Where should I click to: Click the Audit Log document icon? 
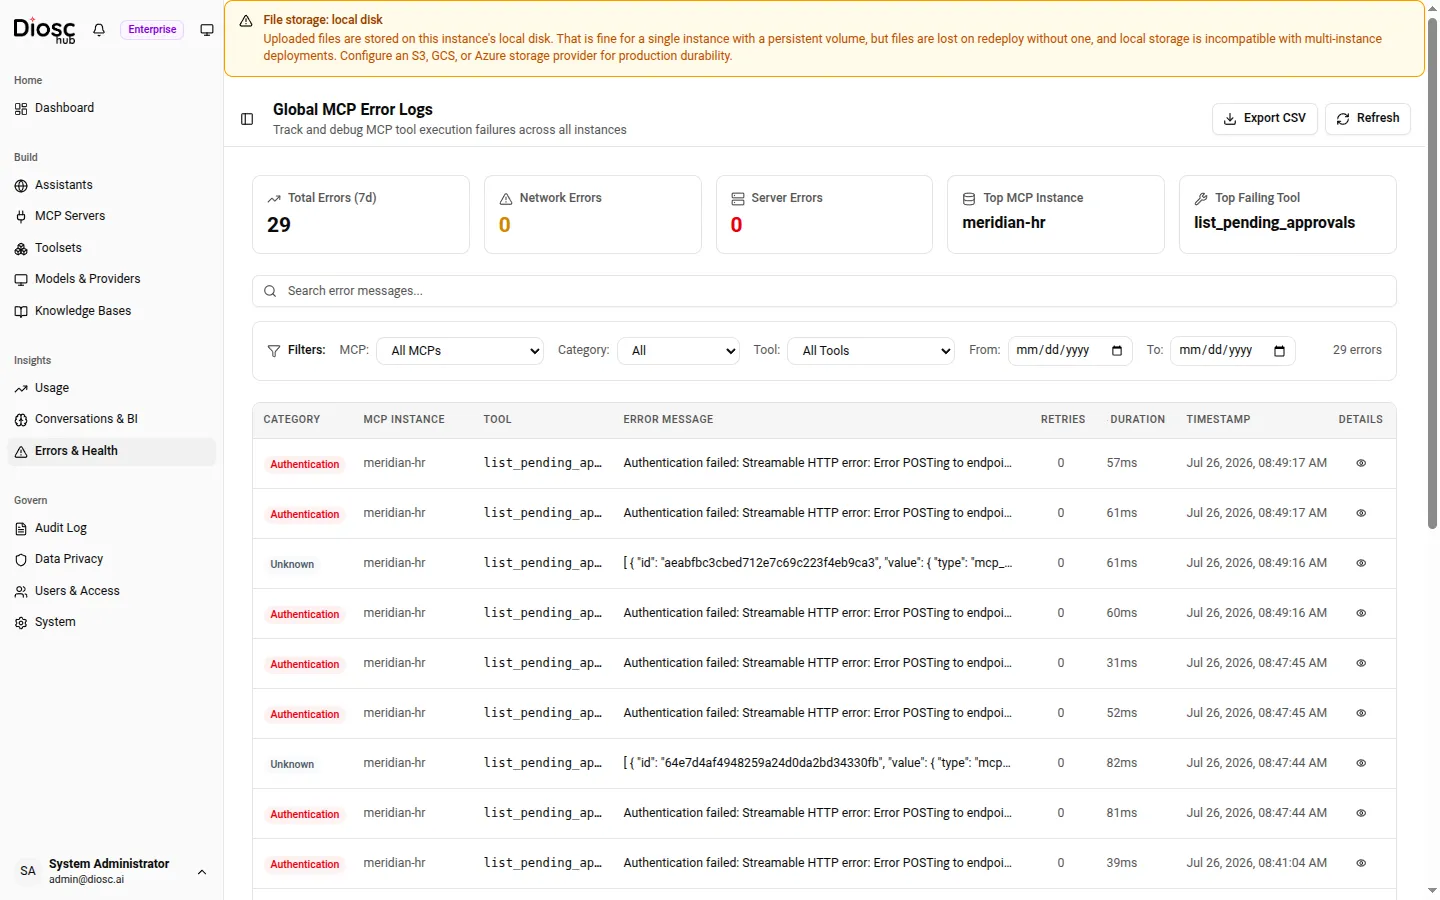tap(21, 528)
